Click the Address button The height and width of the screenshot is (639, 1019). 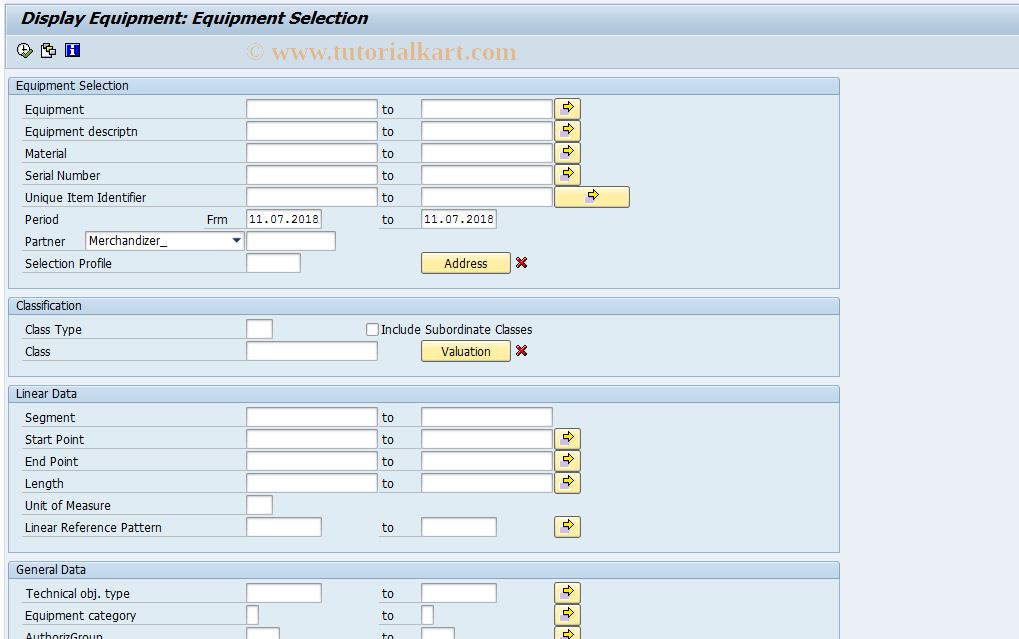coord(465,263)
